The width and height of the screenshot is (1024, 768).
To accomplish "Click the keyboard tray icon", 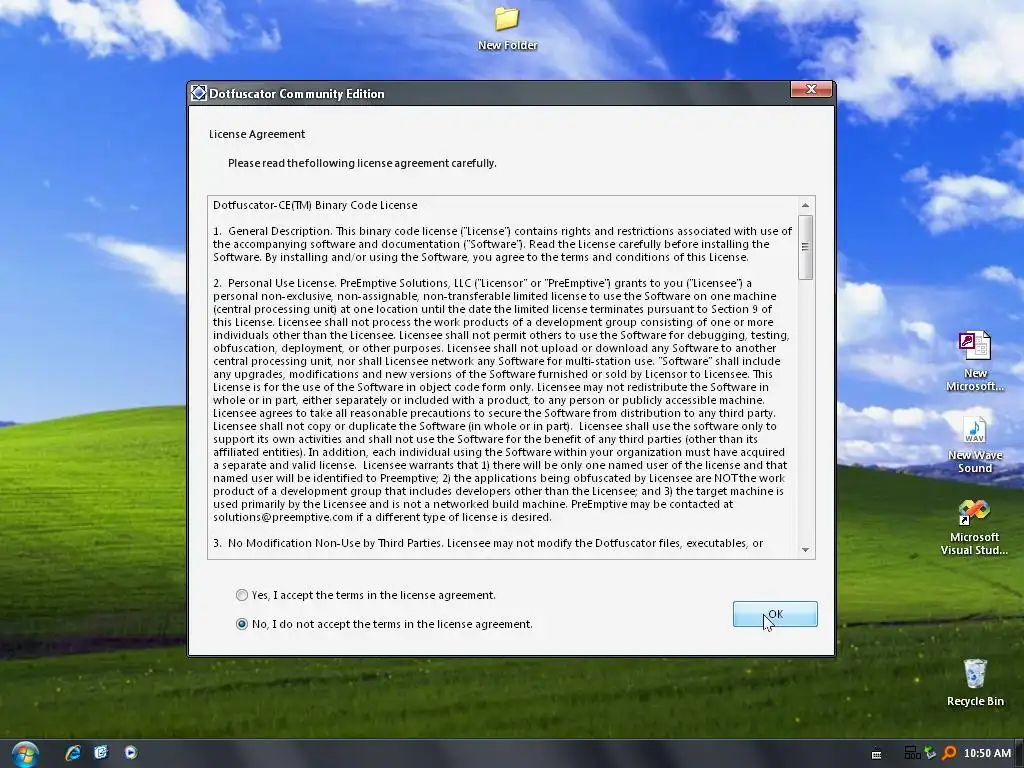I will click(876, 754).
